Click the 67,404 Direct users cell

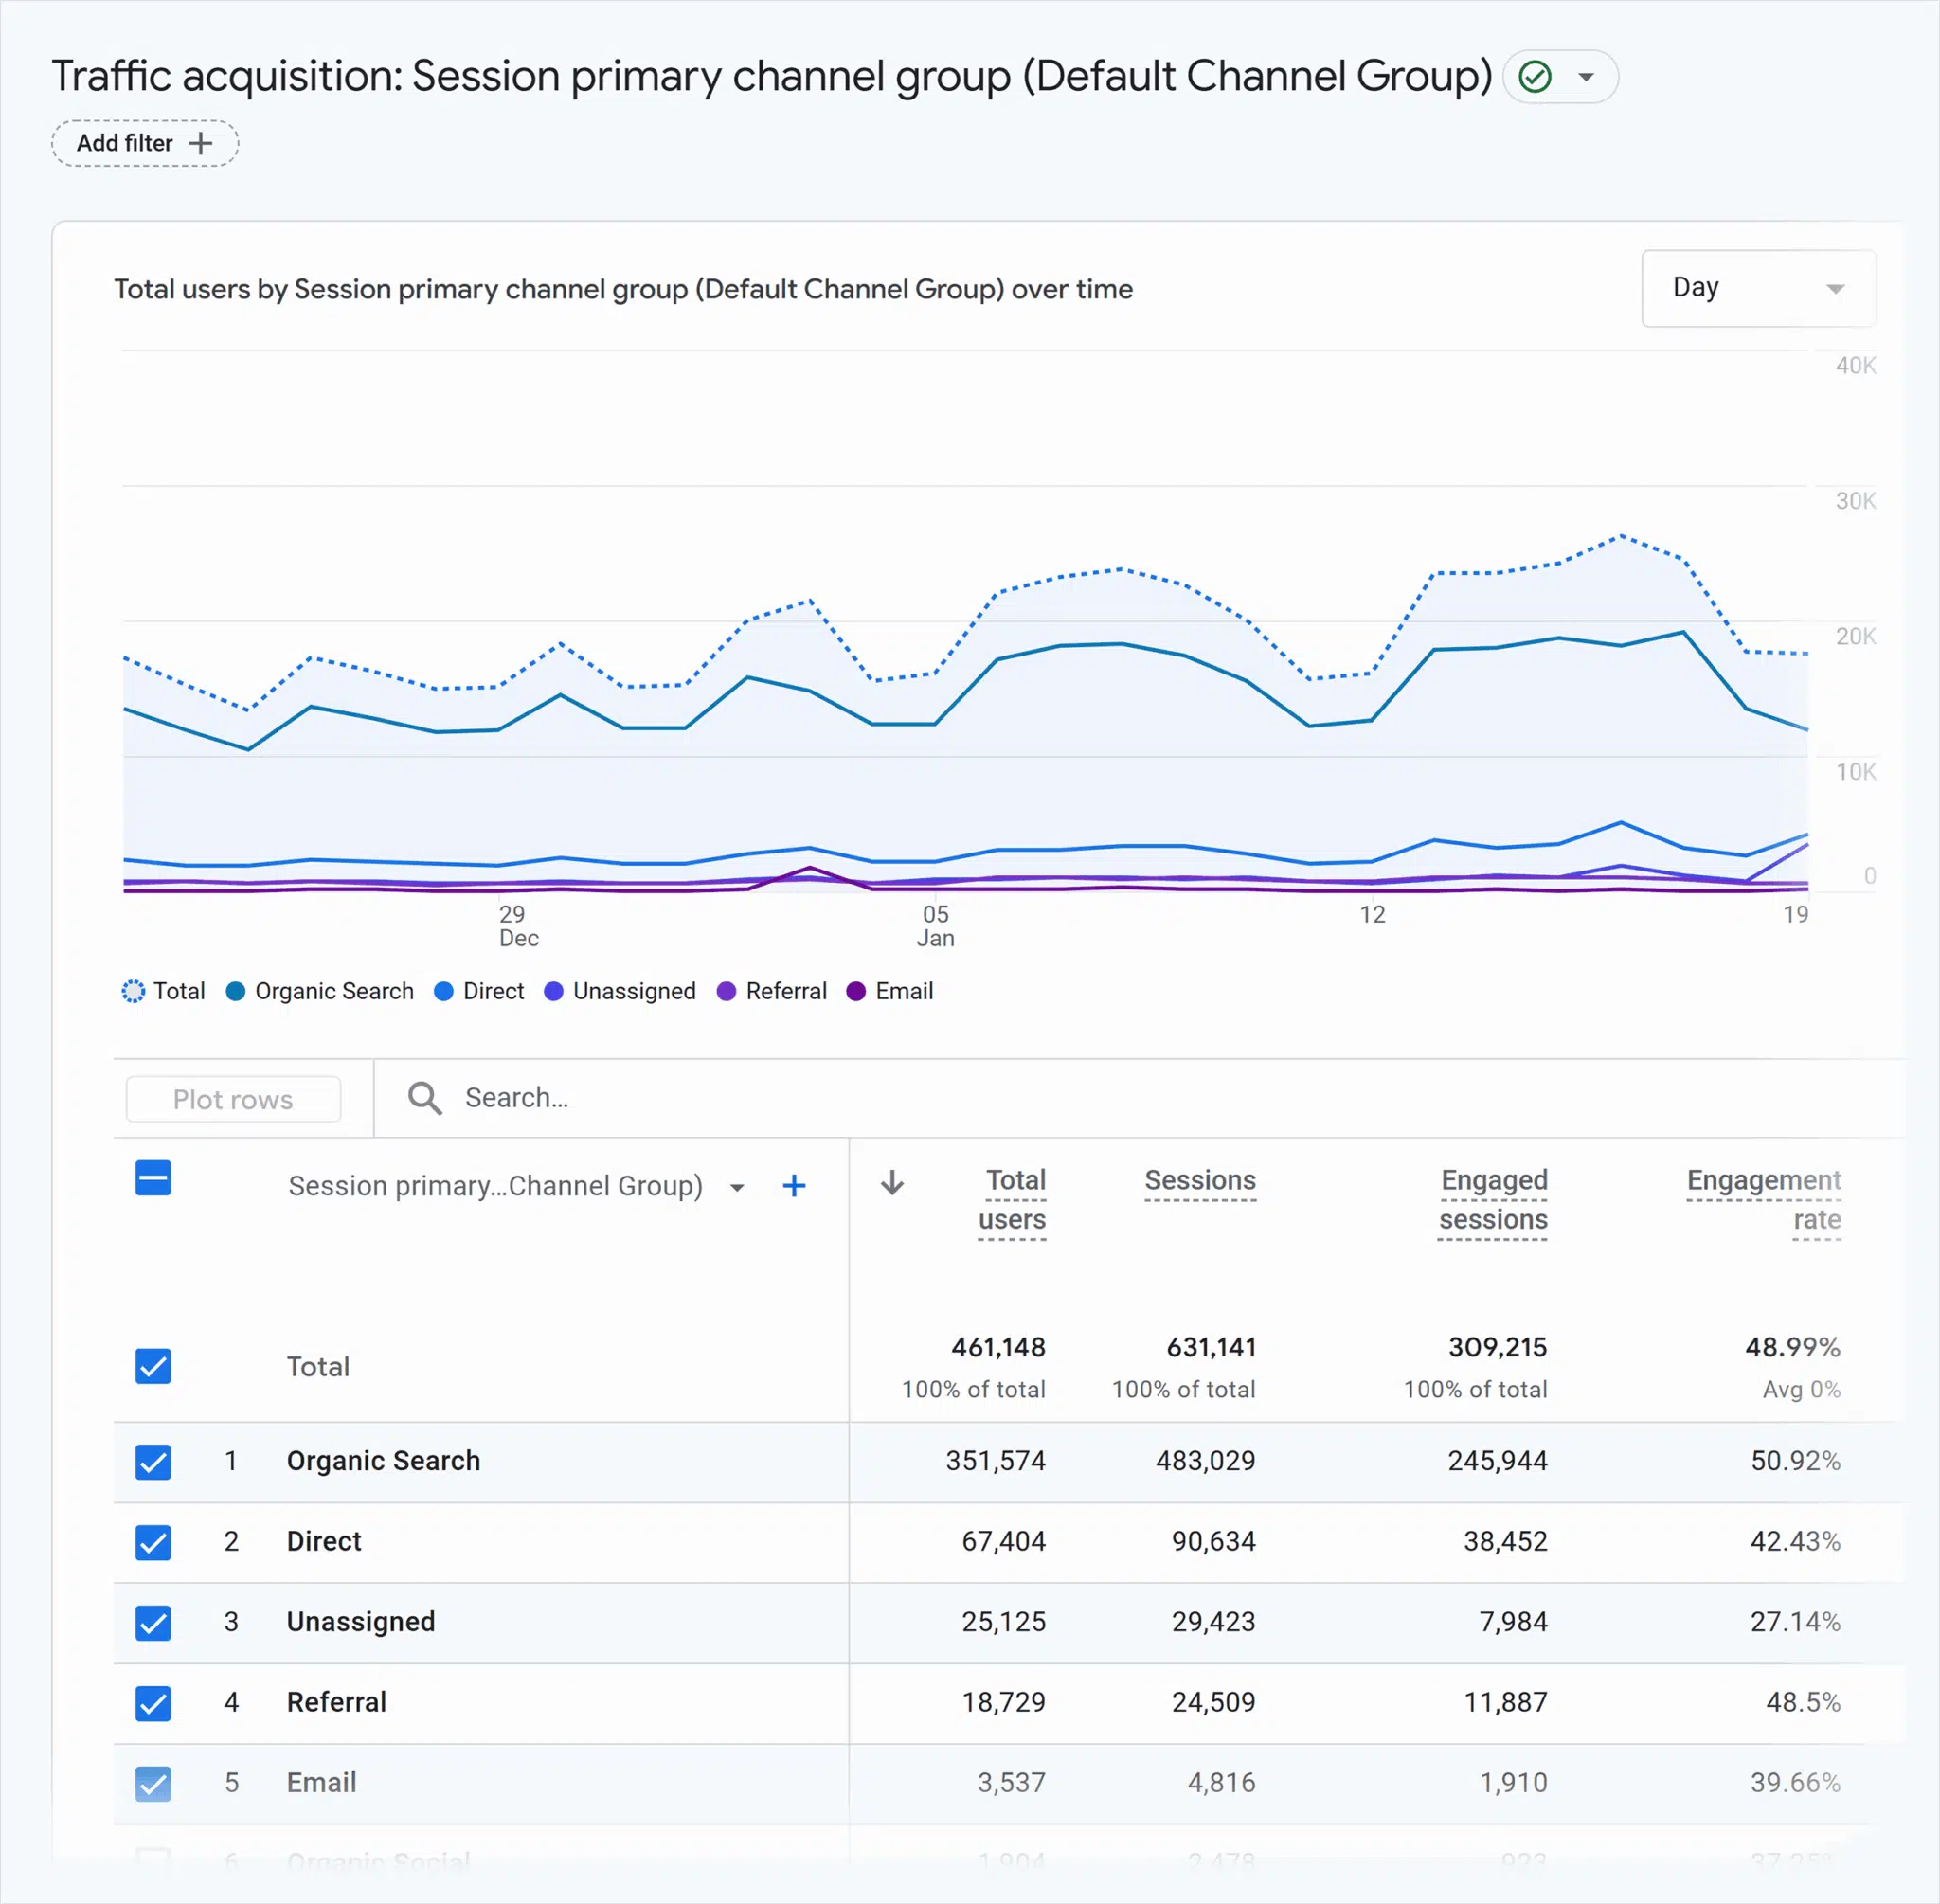tap(1003, 1541)
